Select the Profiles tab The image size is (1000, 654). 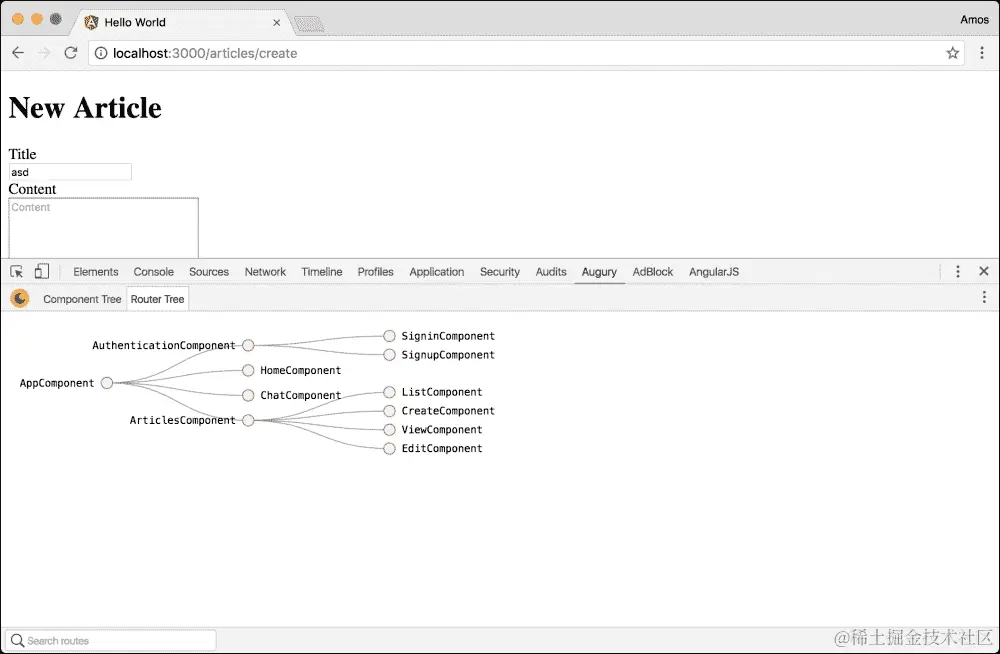375,272
